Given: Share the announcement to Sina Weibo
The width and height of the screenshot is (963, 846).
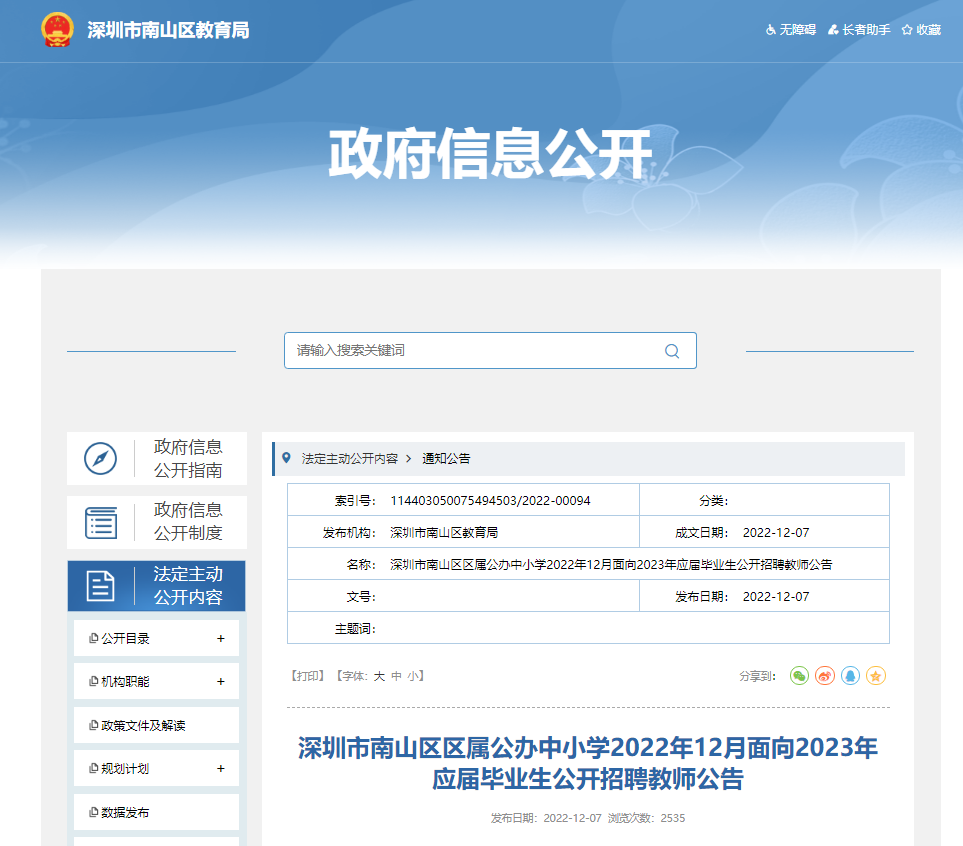Looking at the screenshot, I should pyautogui.click(x=825, y=676).
